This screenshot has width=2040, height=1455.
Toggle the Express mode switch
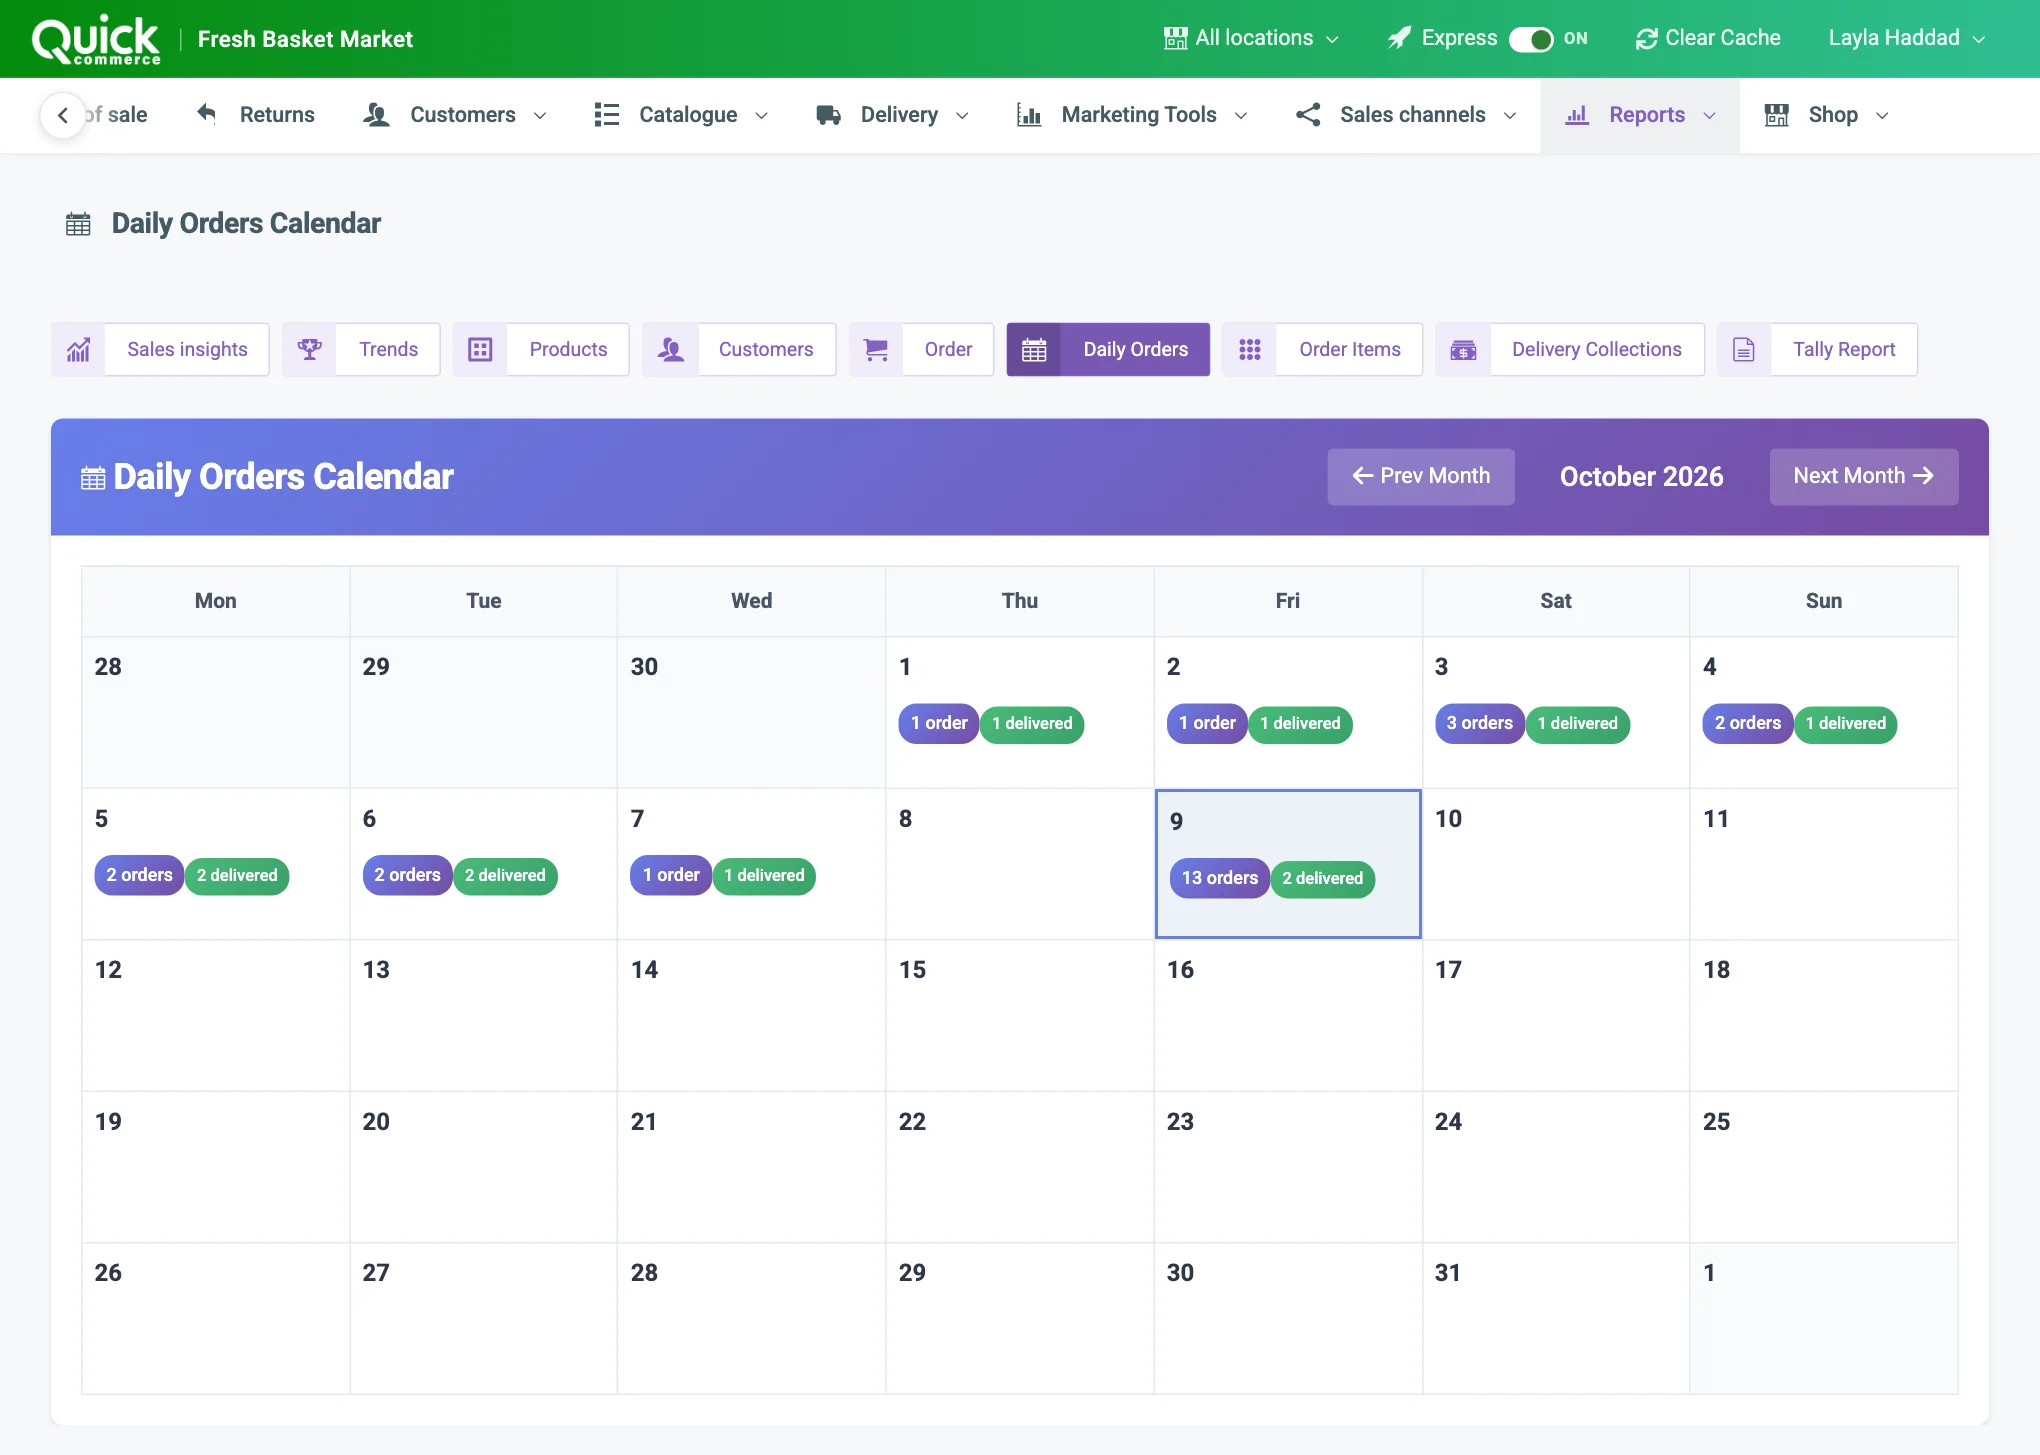point(1531,39)
